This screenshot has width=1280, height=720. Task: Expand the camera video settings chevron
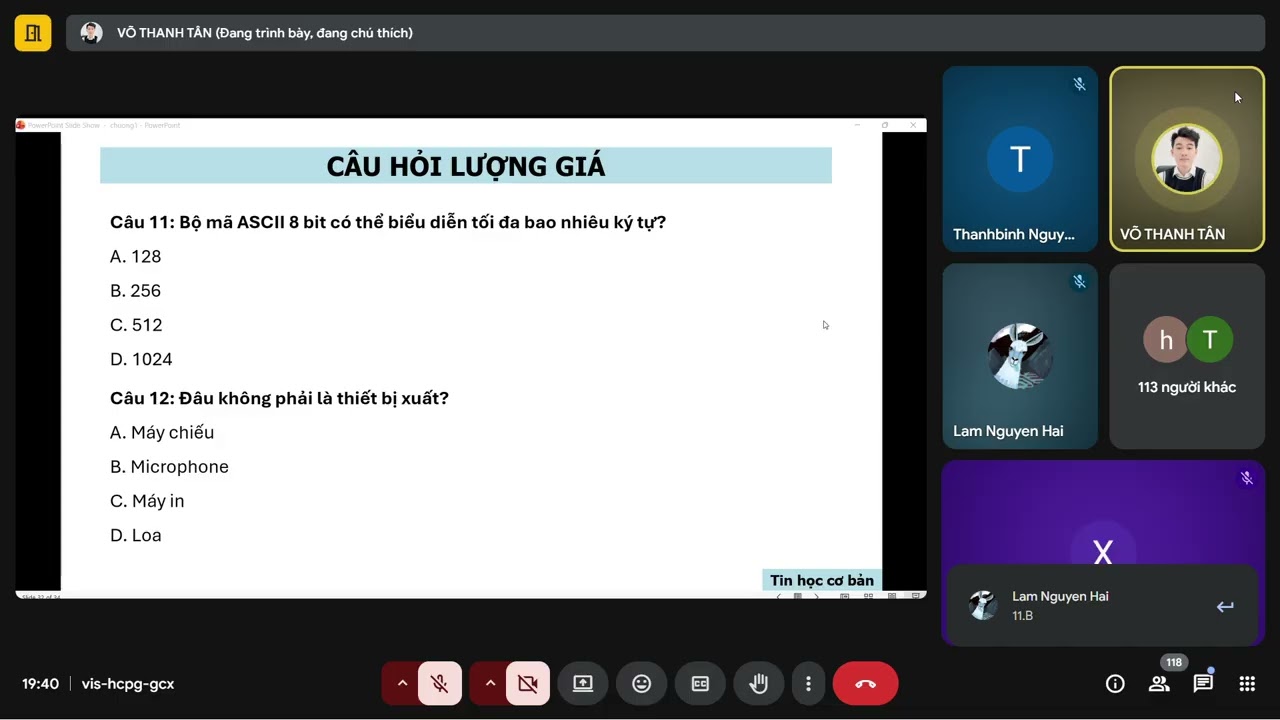[490, 684]
